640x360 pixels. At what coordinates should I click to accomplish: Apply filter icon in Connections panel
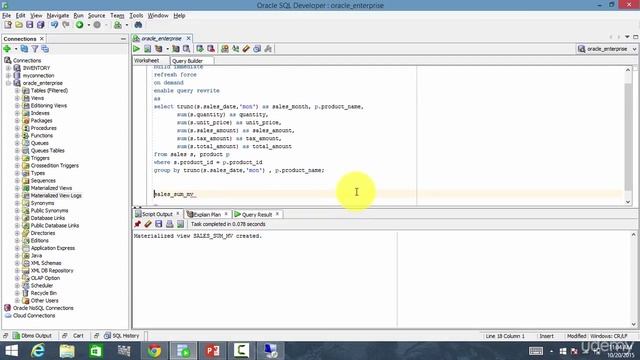click(35, 49)
